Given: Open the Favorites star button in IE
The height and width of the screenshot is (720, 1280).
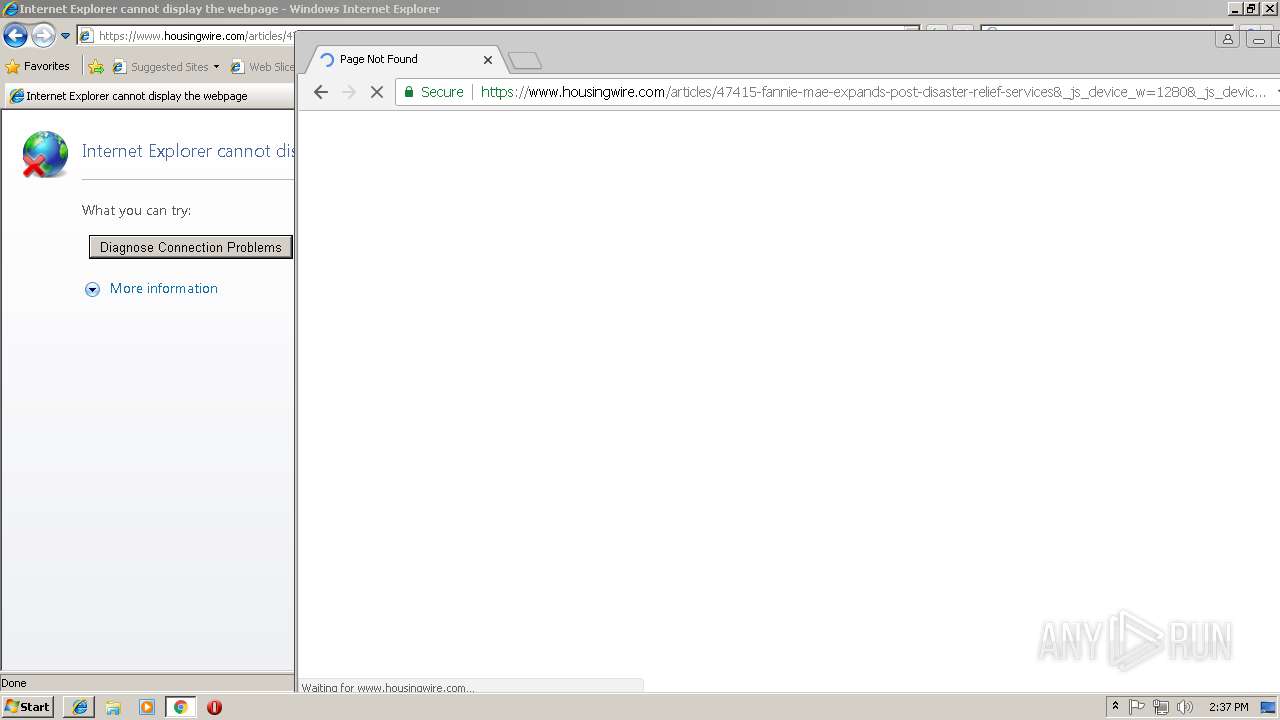Looking at the screenshot, I should (x=38, y=66).
